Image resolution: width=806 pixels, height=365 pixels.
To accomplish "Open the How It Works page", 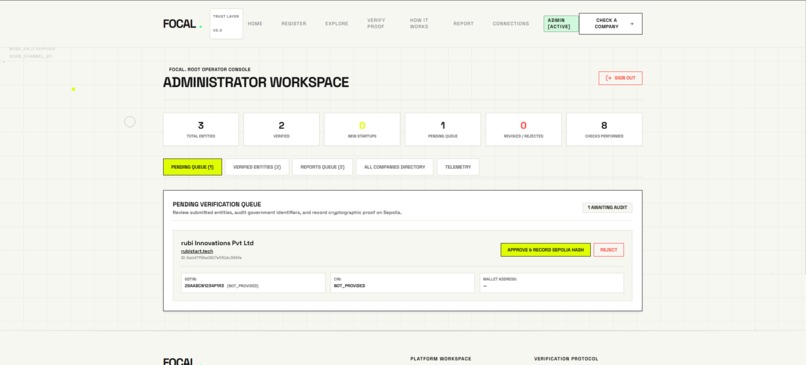I will [419, 24].
